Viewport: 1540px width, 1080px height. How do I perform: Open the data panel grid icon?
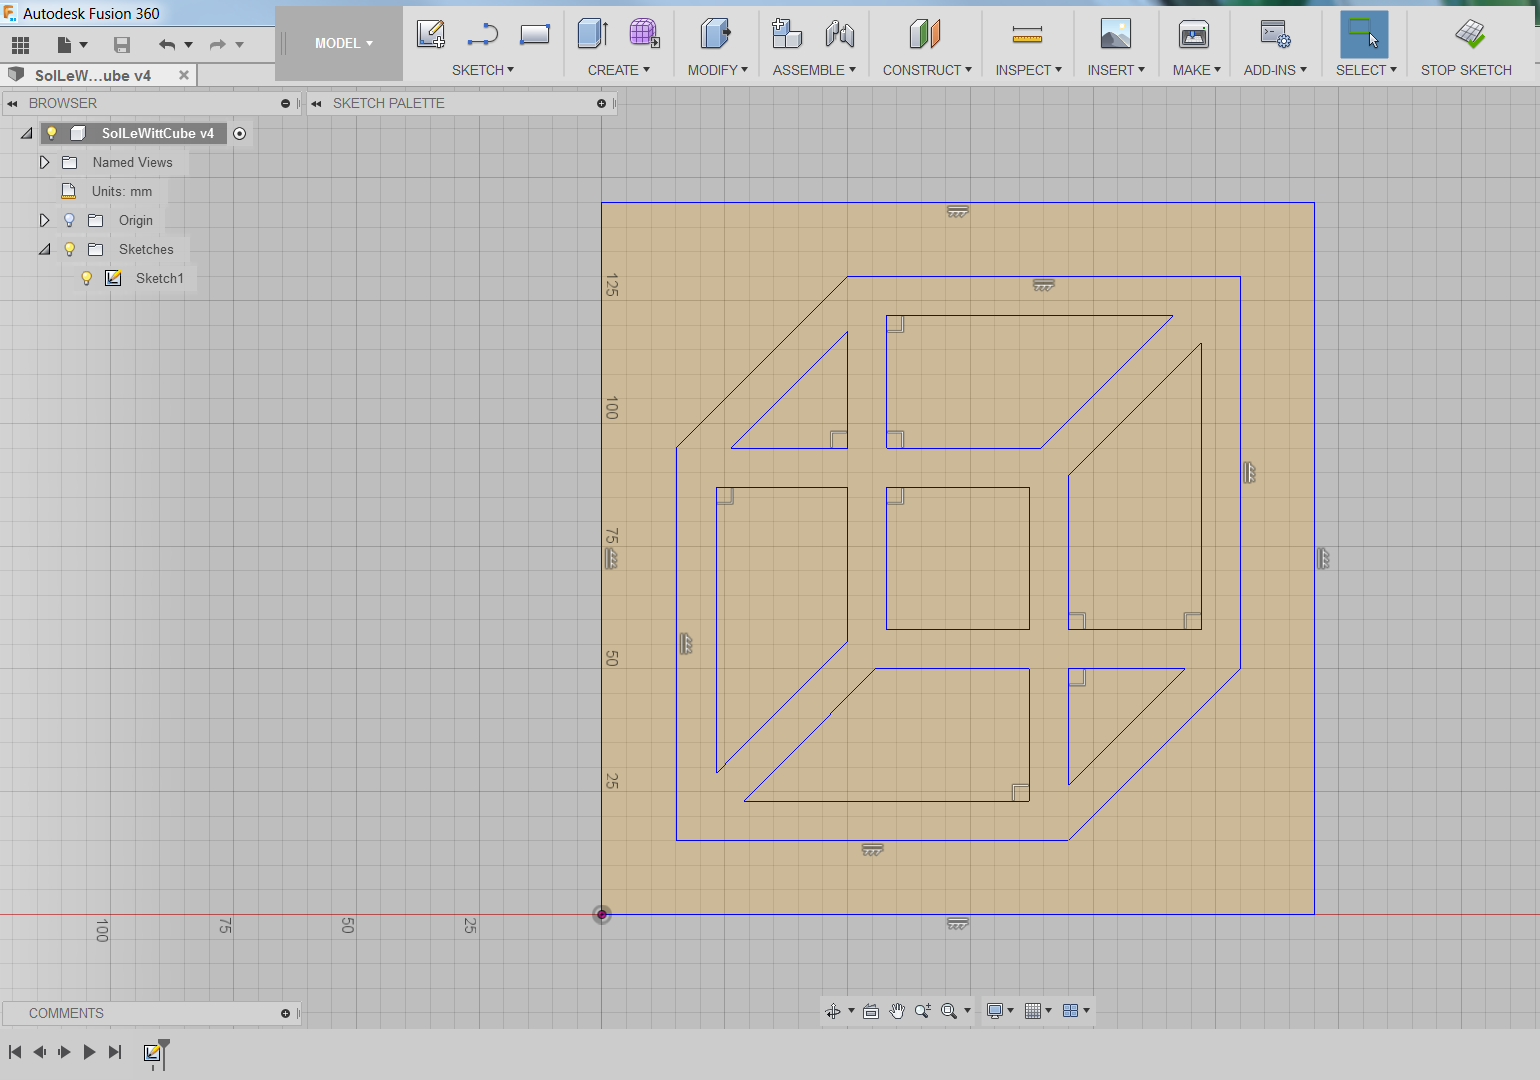coord(20,45)
